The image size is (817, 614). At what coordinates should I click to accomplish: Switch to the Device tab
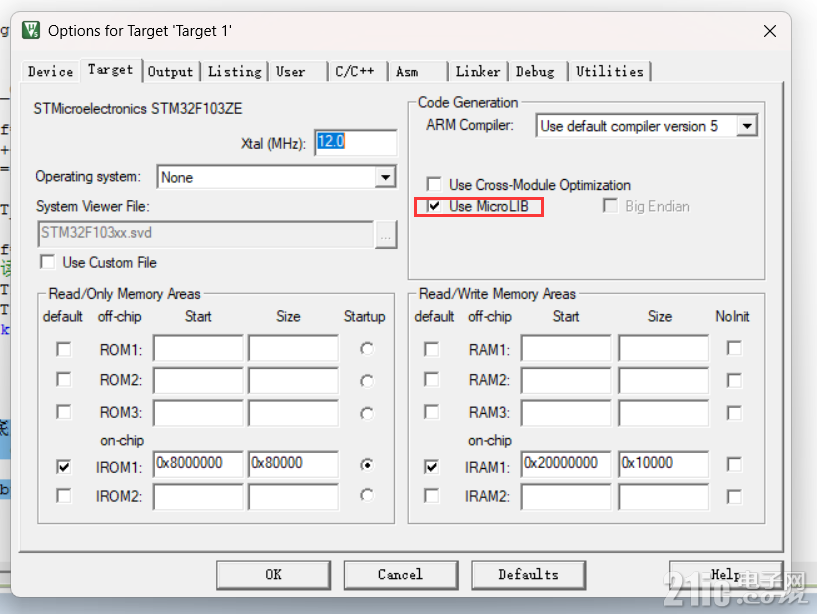51,71
